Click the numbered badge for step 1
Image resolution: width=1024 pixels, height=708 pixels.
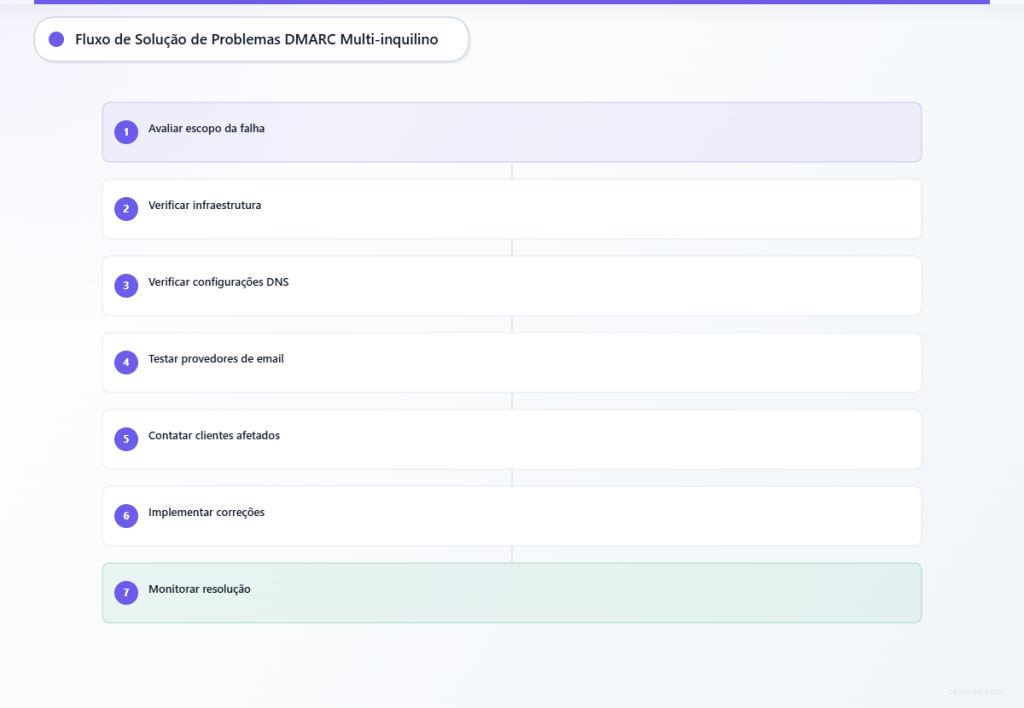pyautogui.click(x=126, y=131)
